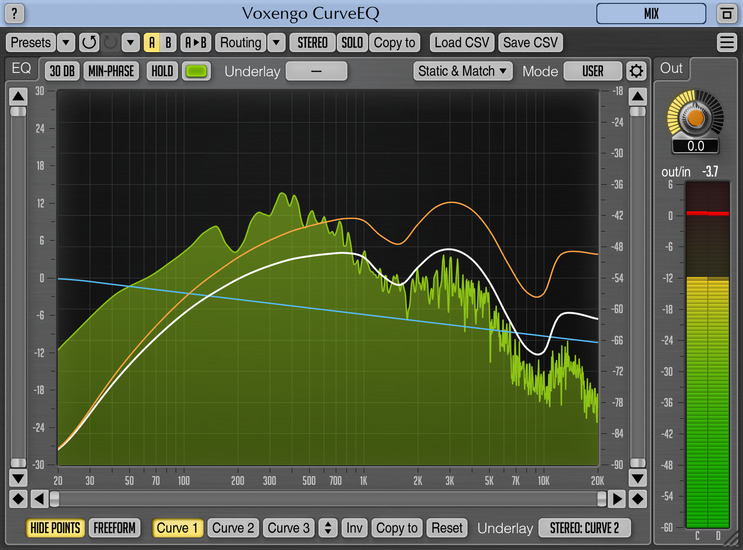Toggle the green spectrum display button
The image size is (743, 550).
click(196, 71)
